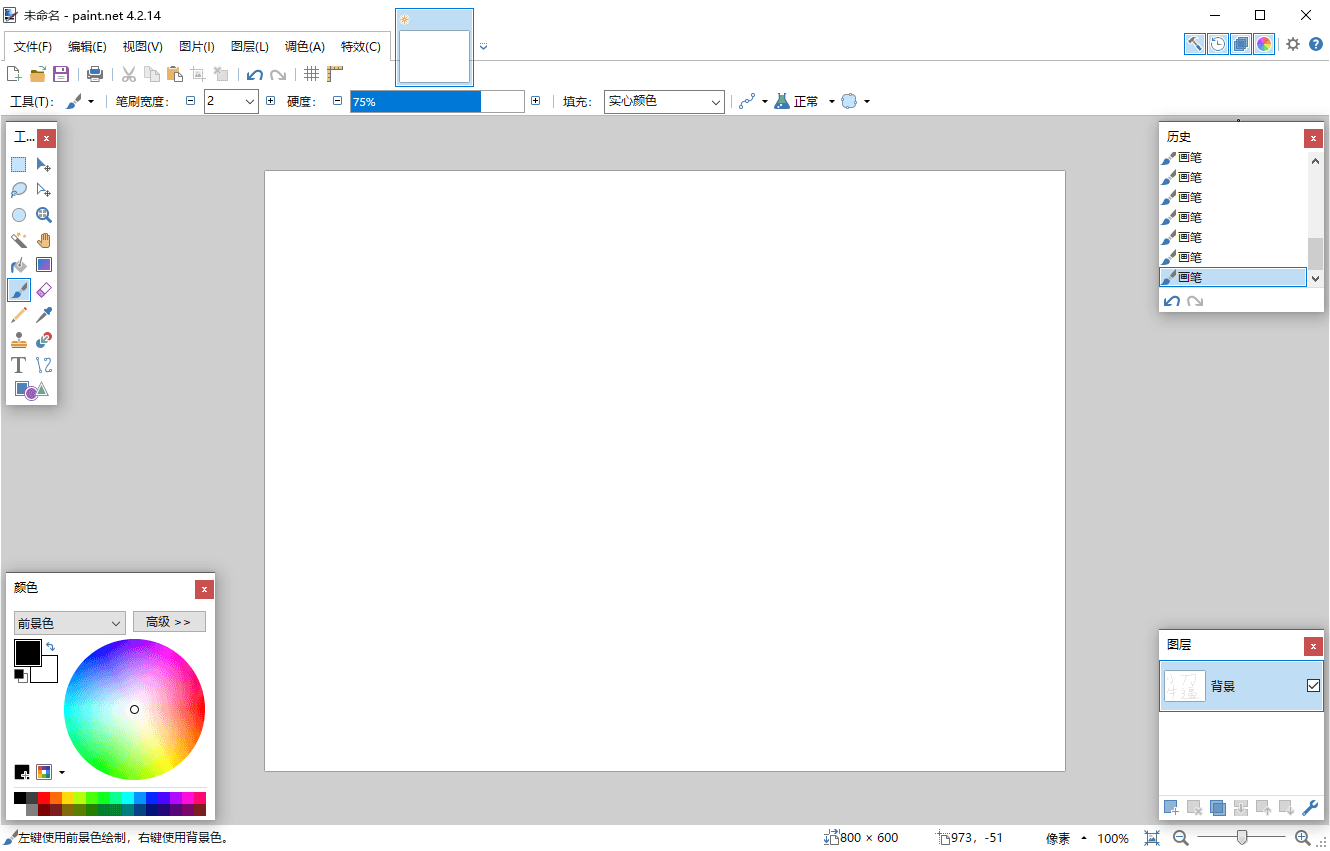The image size is (1330, 851).
Task: Select the Clone Stamp tool
Action: tap(19, 339)
